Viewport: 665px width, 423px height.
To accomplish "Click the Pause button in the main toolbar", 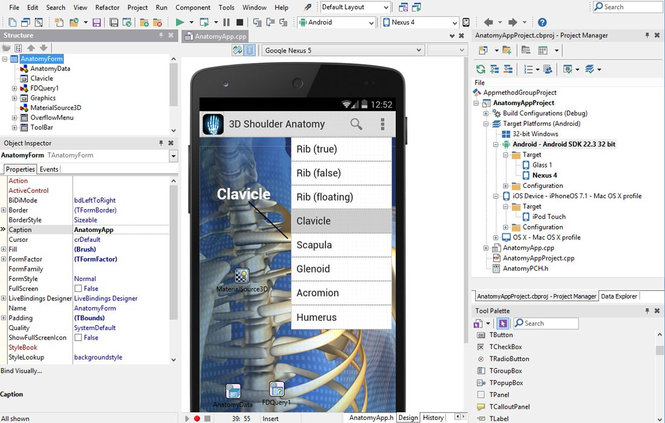I will 226,22.
